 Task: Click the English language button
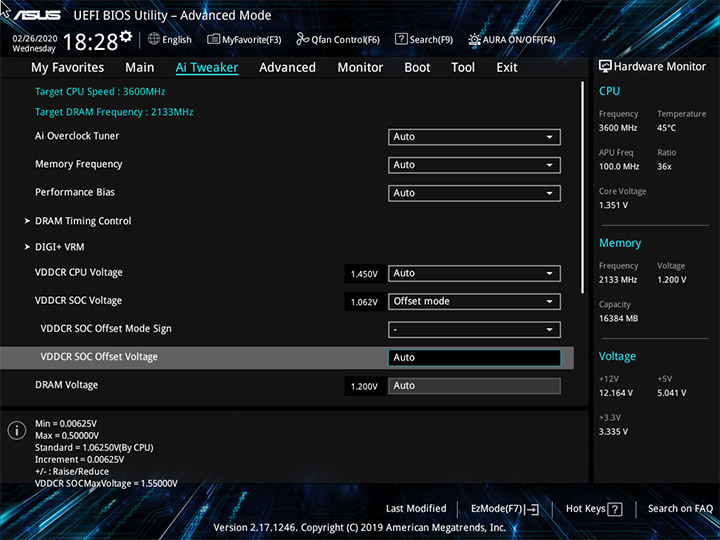pyautogui.click(x=169, y=39)
